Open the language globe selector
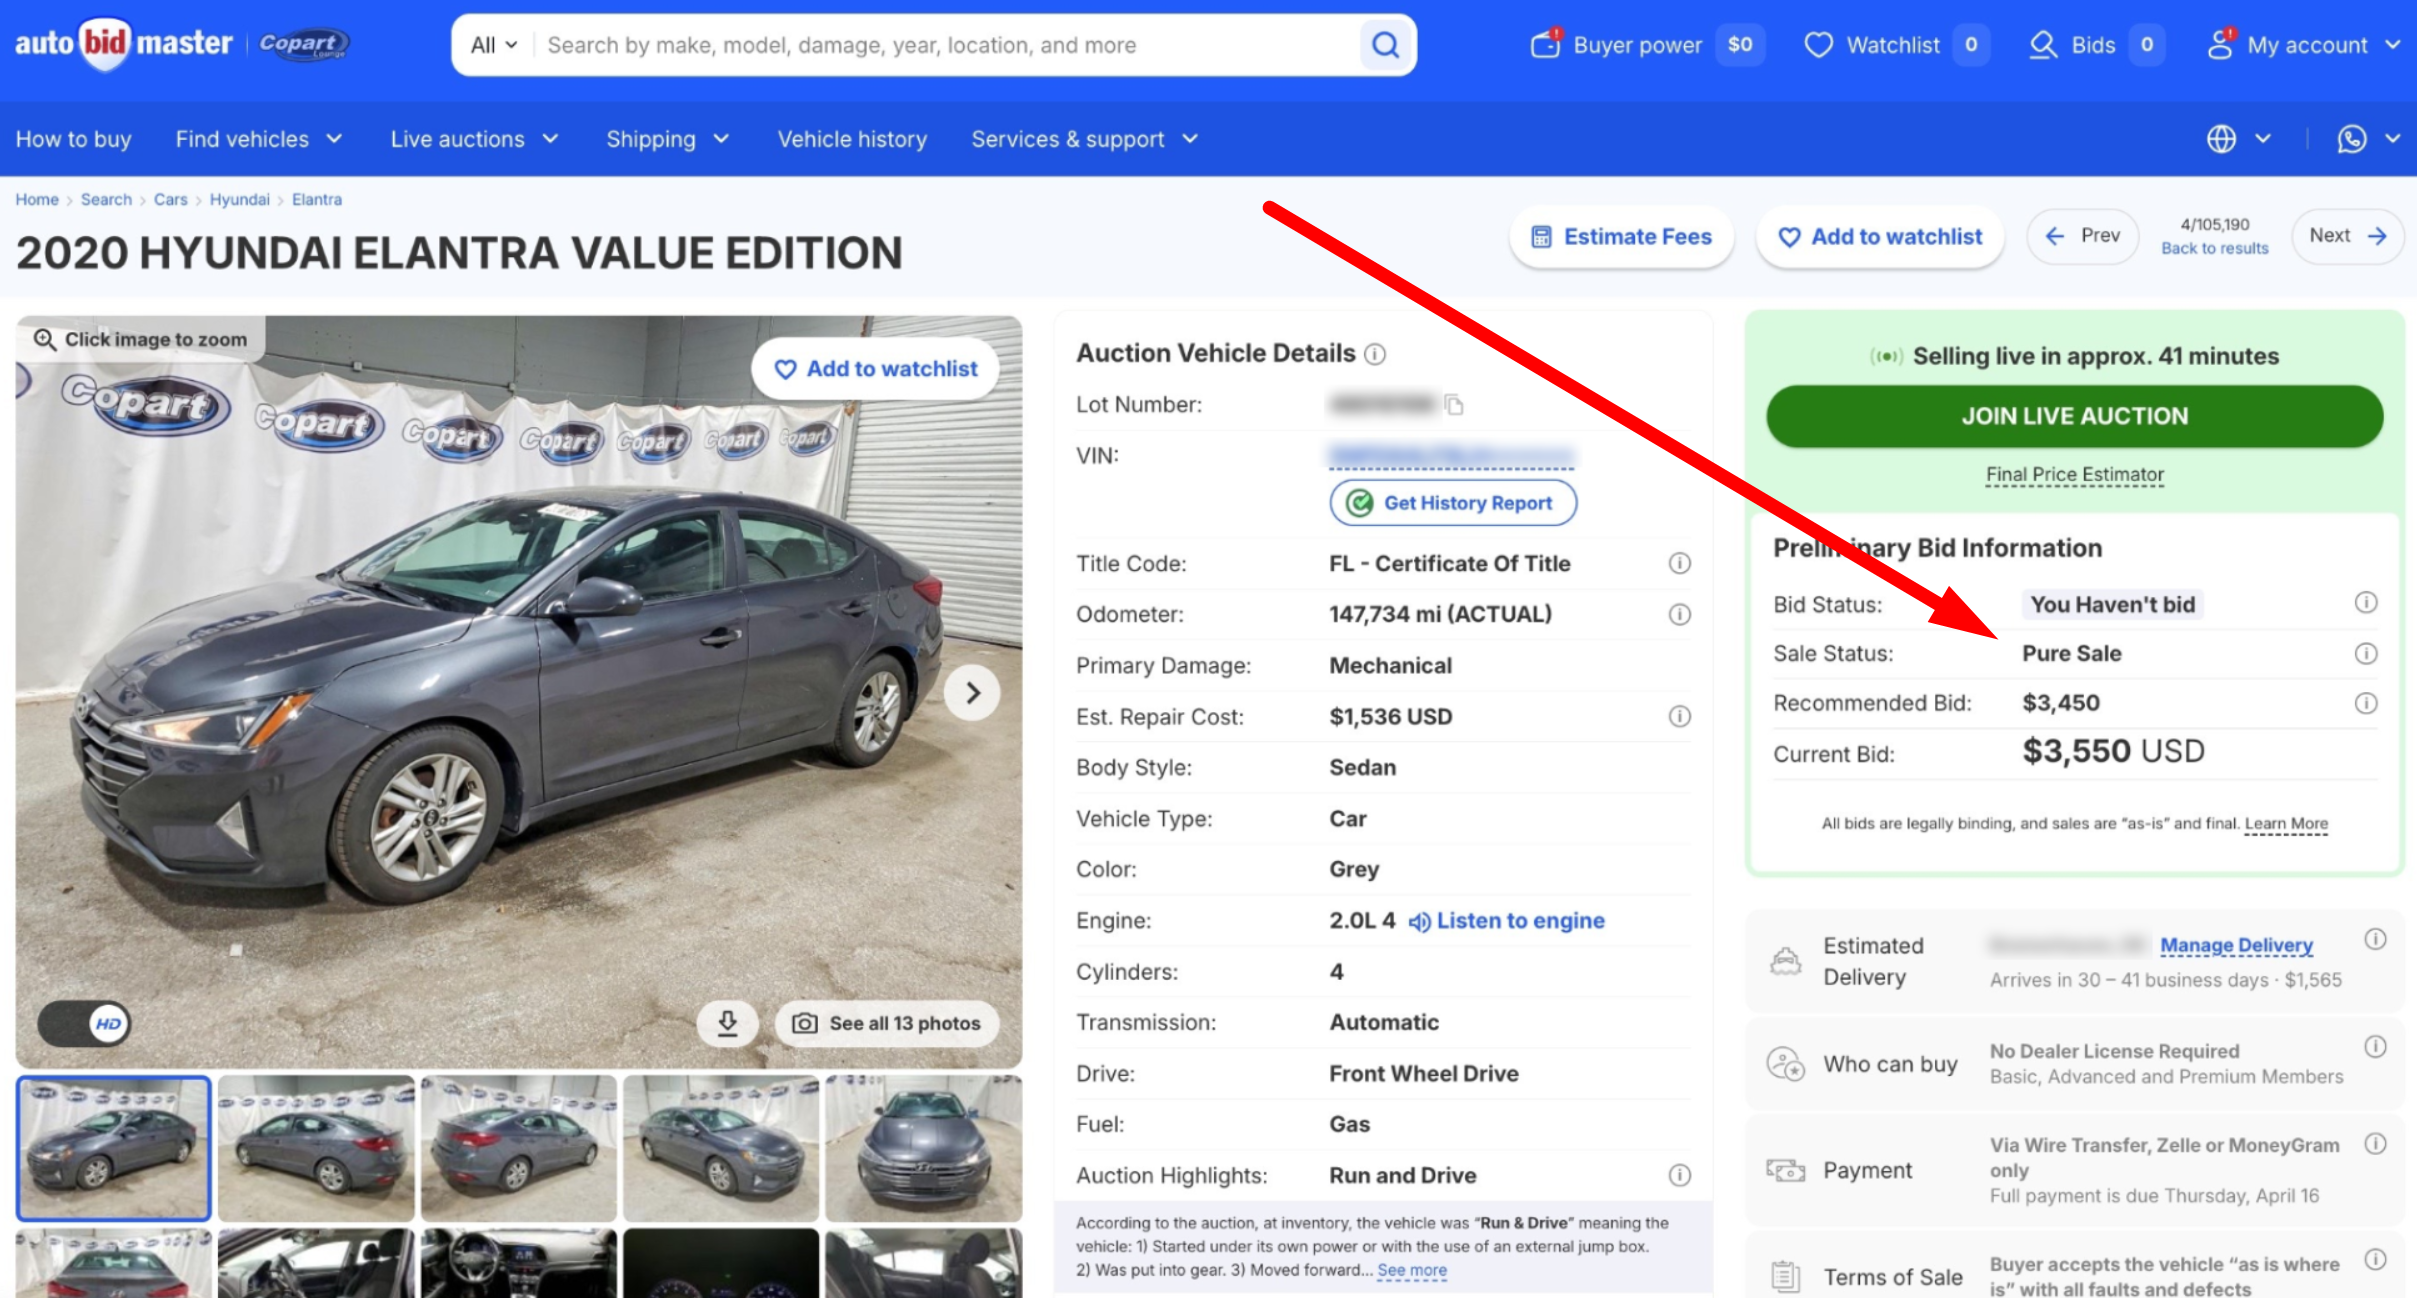 [2223, 139]
